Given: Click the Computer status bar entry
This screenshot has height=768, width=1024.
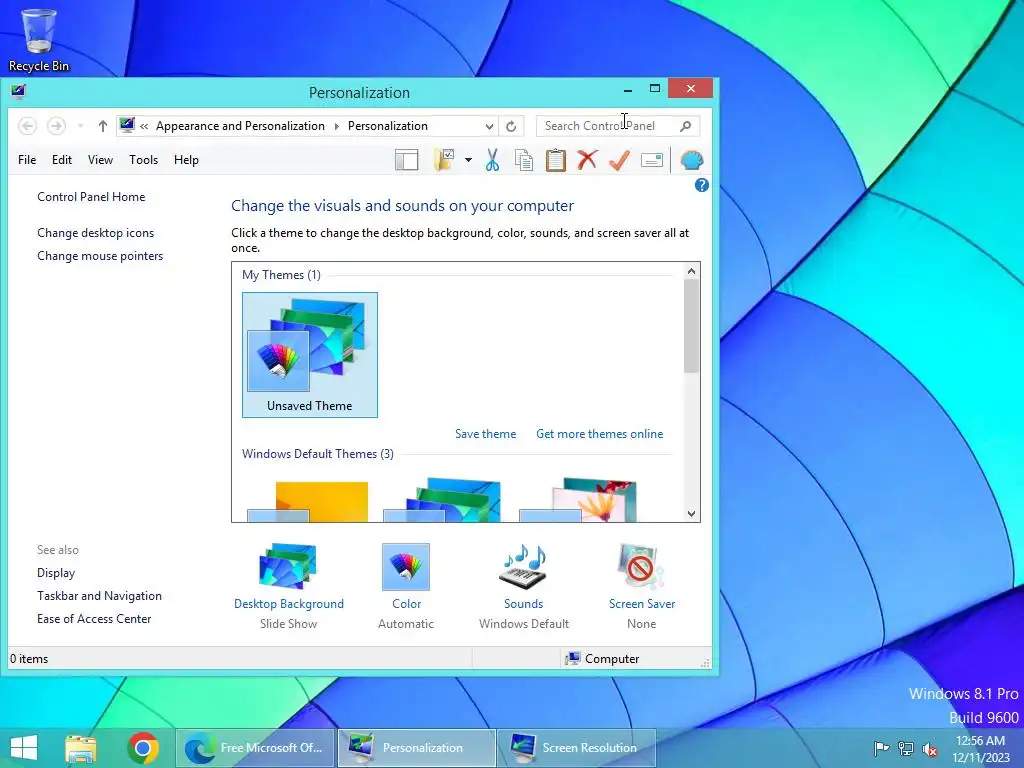Looking at the screenshot, I should (602, 658).
